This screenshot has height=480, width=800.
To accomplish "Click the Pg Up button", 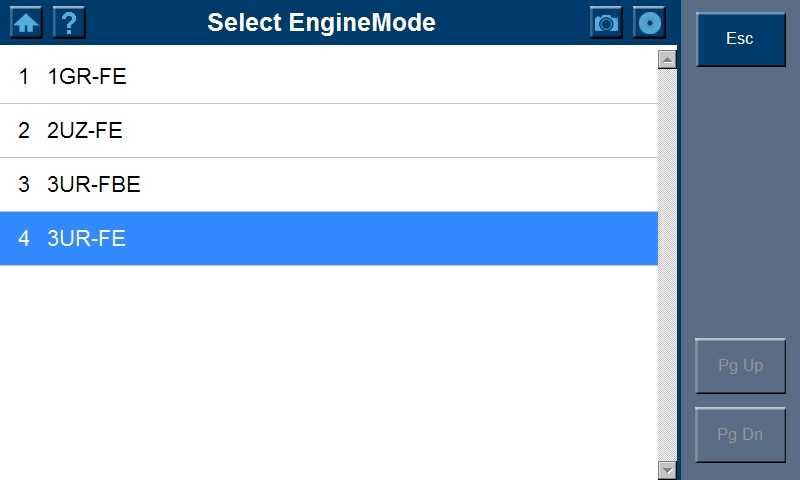I will [740, 366].
